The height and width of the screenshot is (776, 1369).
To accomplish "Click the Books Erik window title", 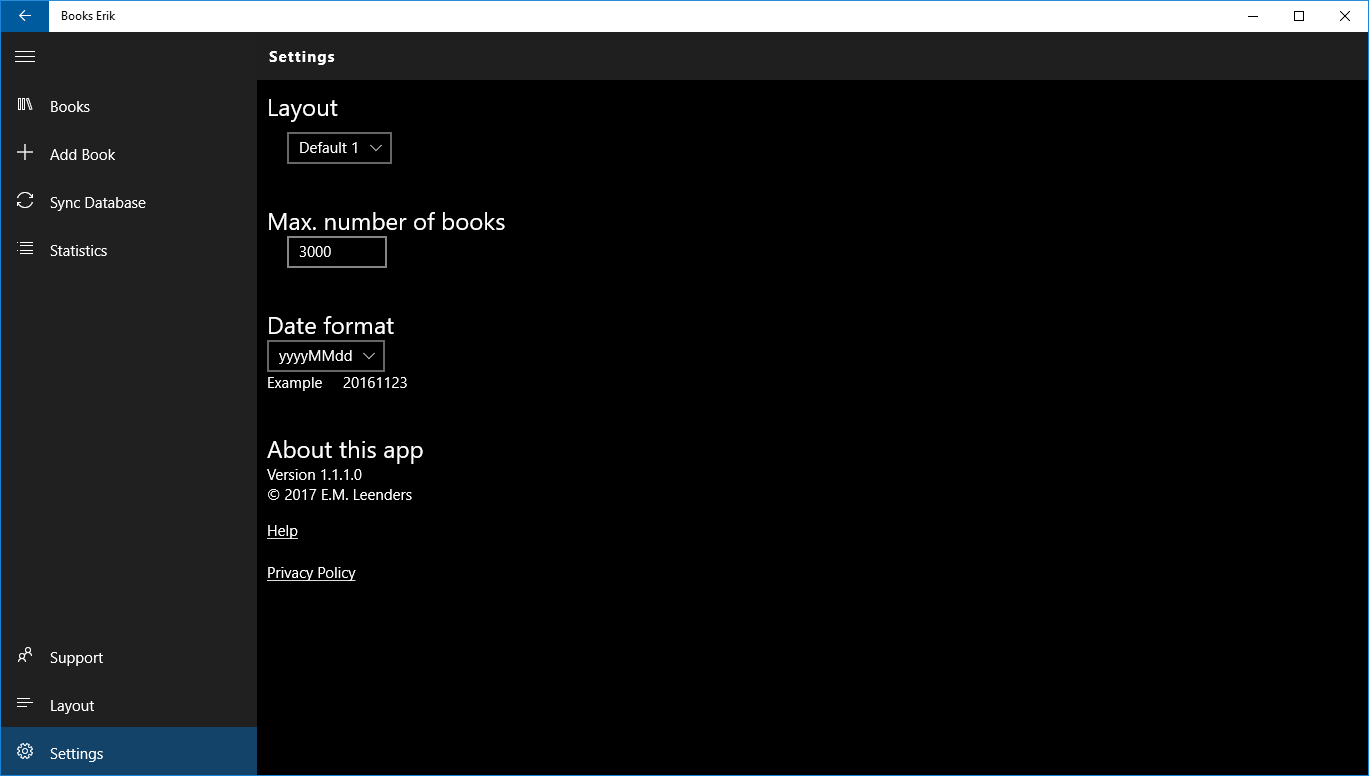I will (x=88, y=16).
